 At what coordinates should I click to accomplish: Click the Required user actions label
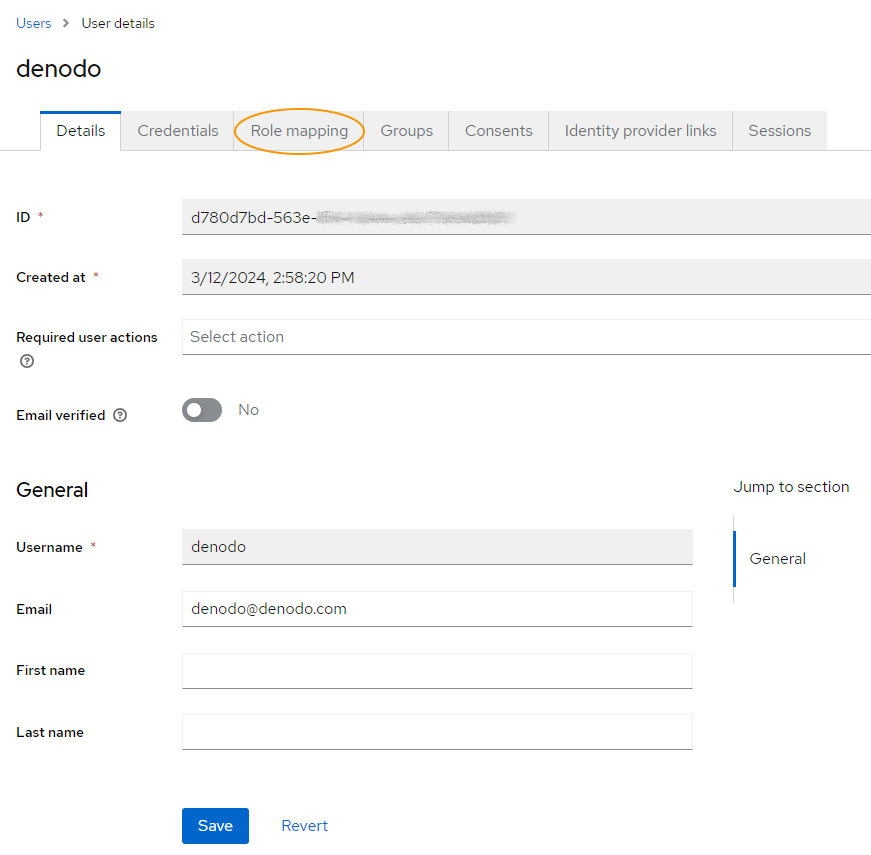point(87,337)
